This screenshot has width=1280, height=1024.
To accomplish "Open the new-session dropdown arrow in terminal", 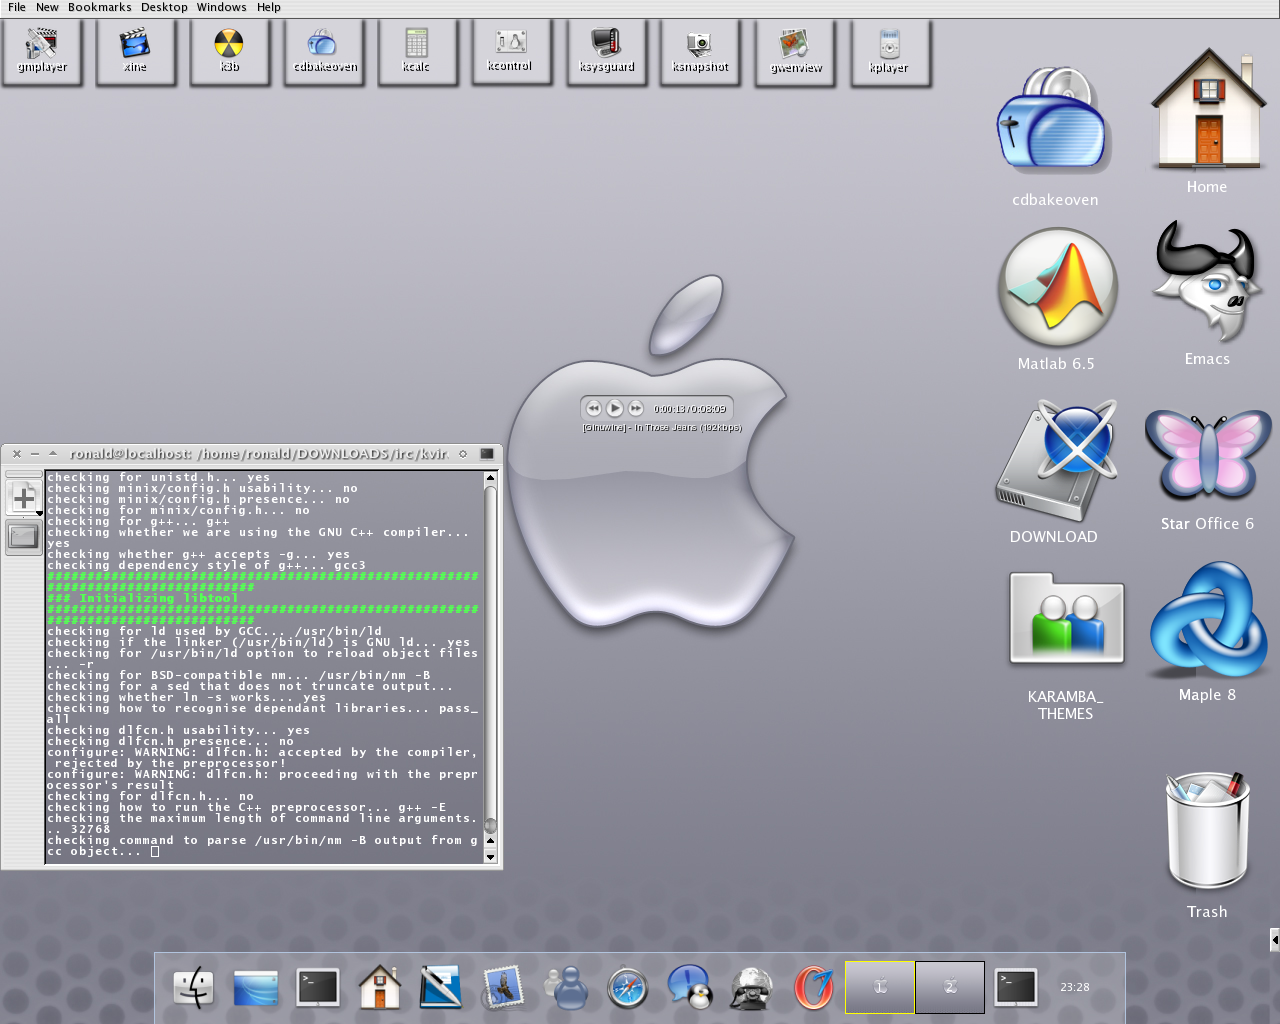I will pos(39,513).
